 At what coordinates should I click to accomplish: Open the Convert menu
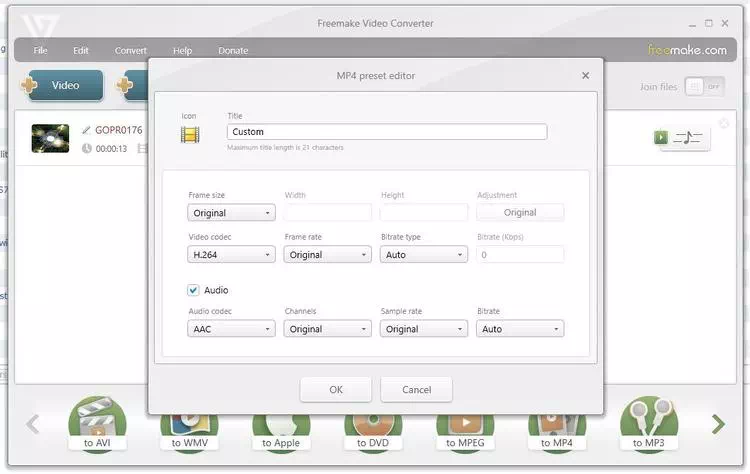pyautogui.click(x=131, y=50)
